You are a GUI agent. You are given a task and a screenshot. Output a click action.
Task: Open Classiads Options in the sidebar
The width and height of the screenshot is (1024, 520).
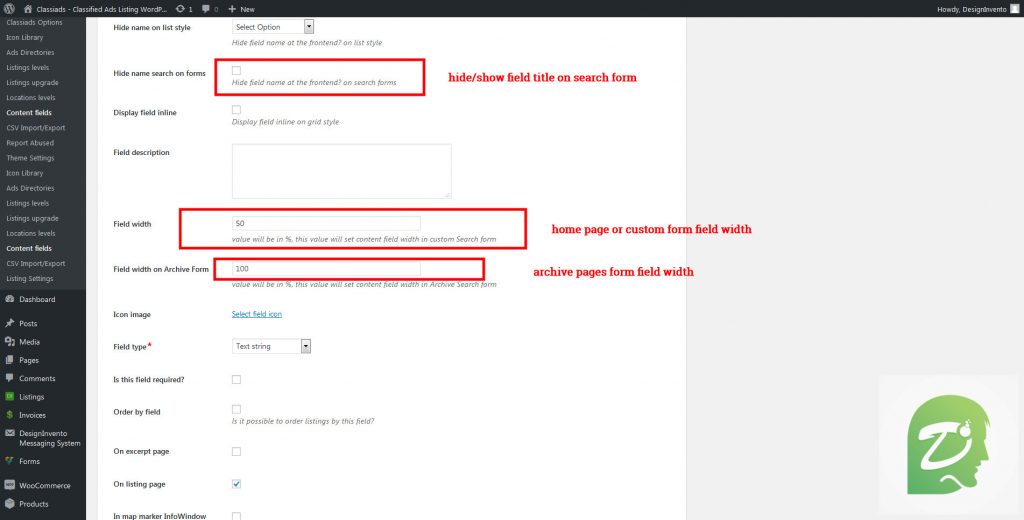[35, 22]
